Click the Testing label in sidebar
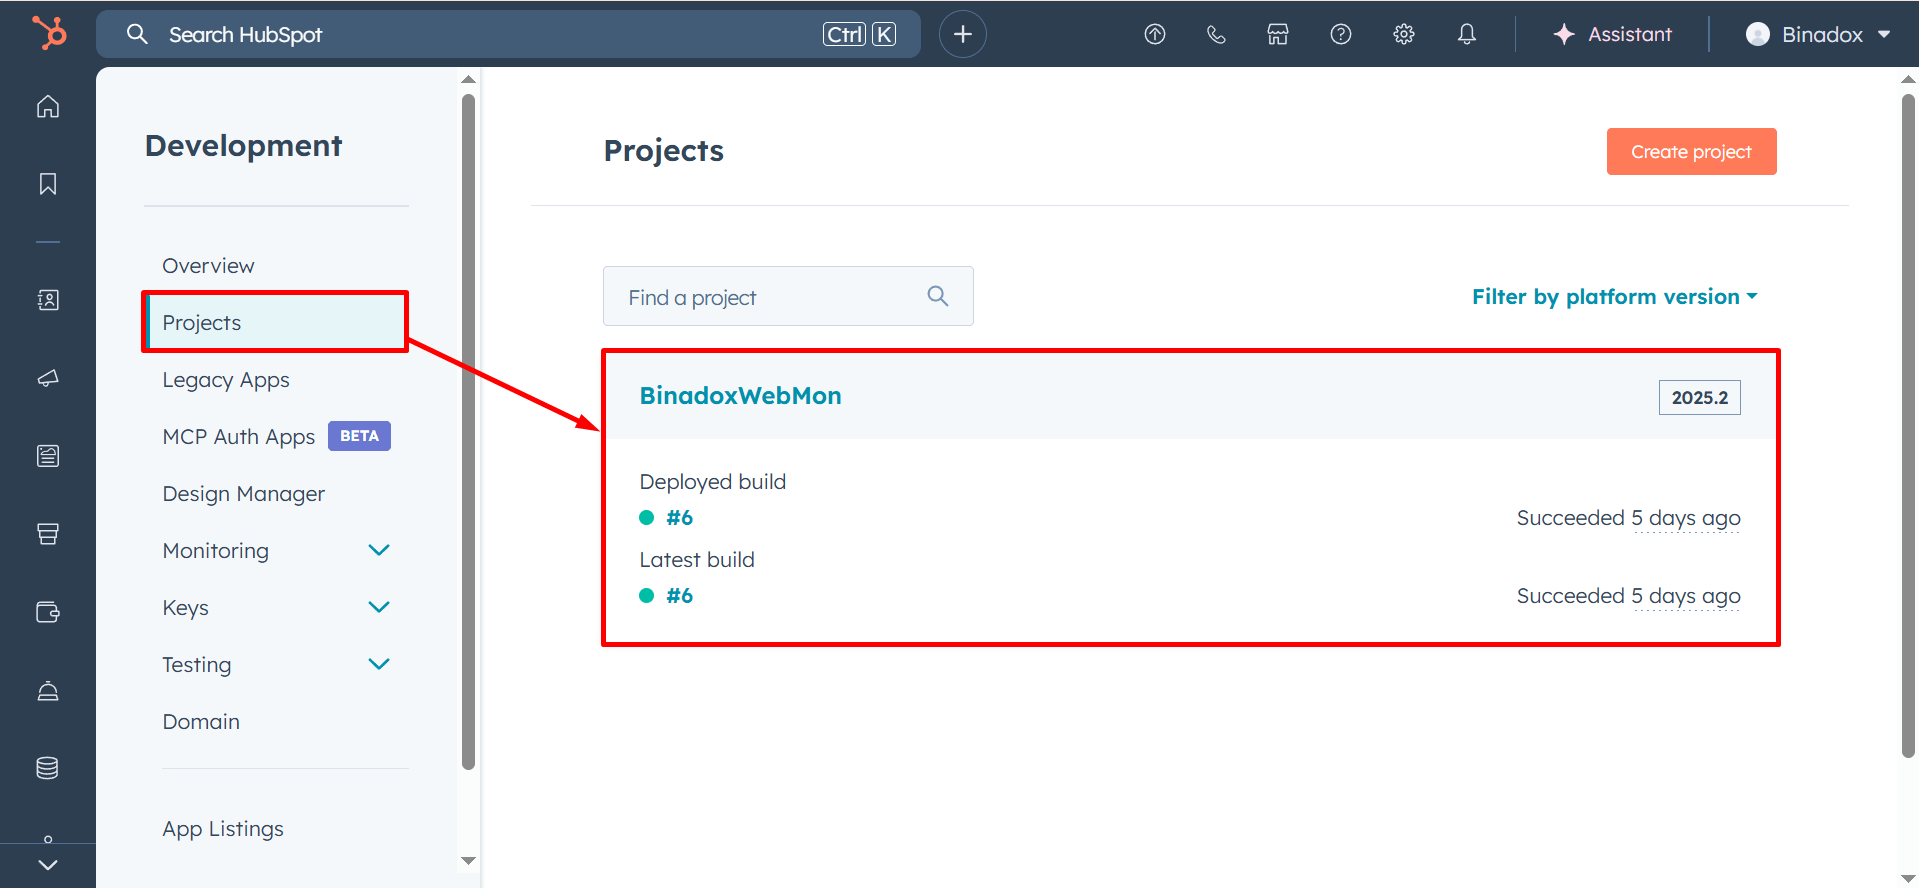Screen dimensions: 1919x888 pos(196,665)
